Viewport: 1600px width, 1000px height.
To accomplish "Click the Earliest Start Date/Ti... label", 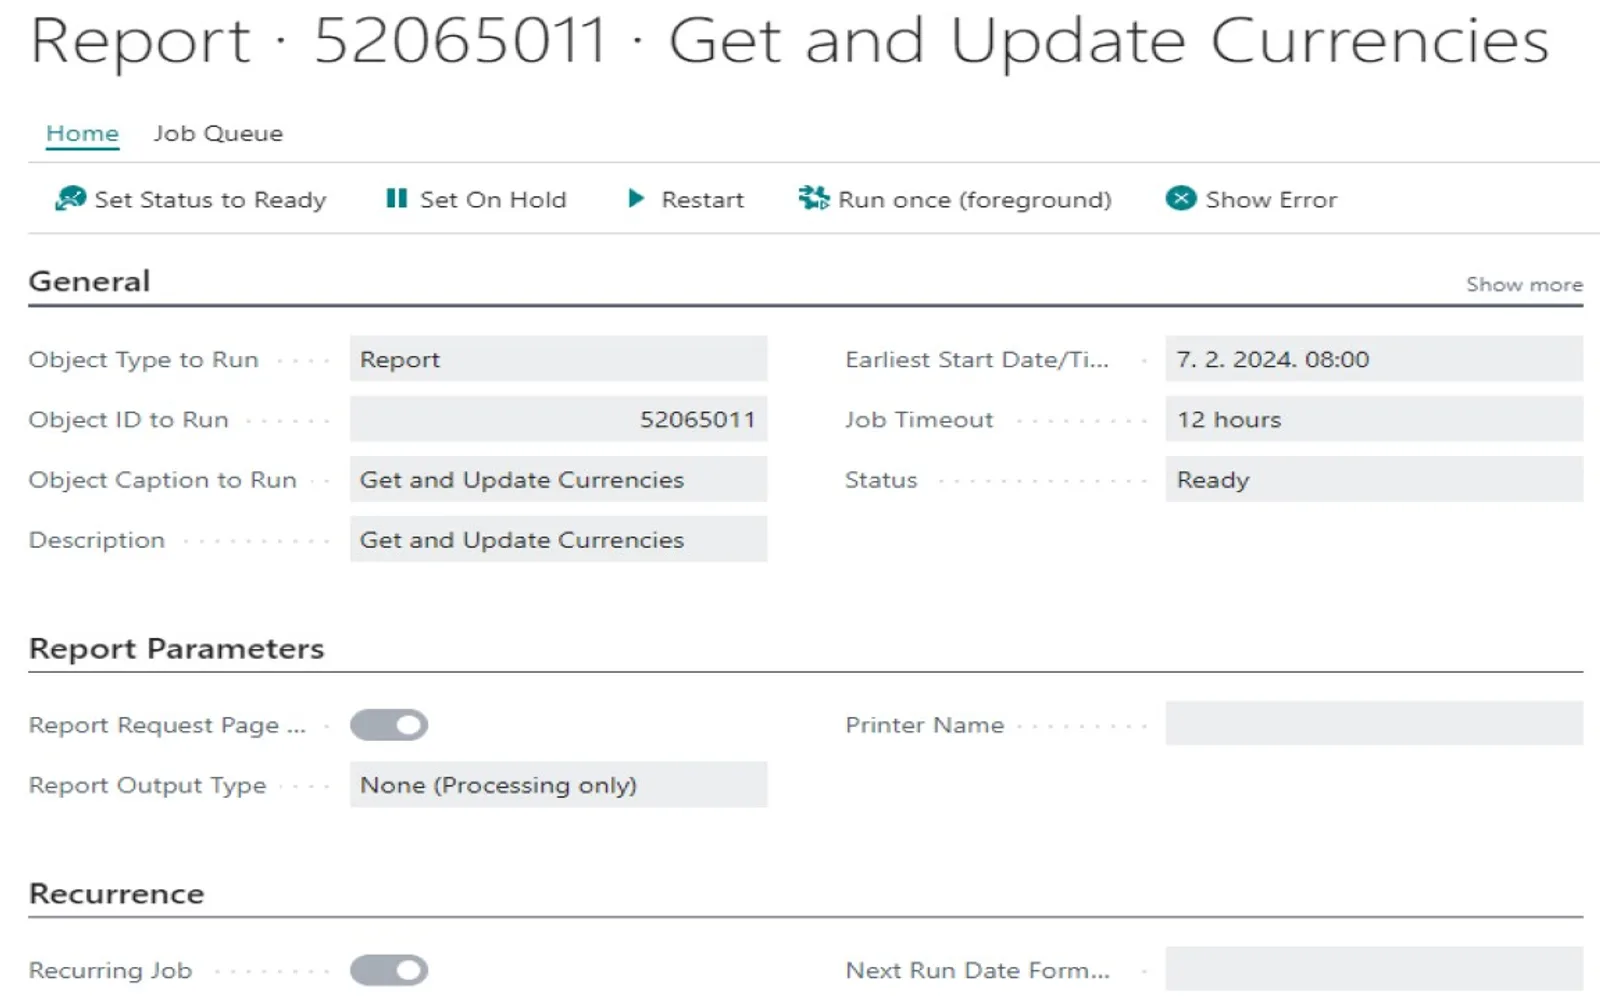I will point(976,360).
